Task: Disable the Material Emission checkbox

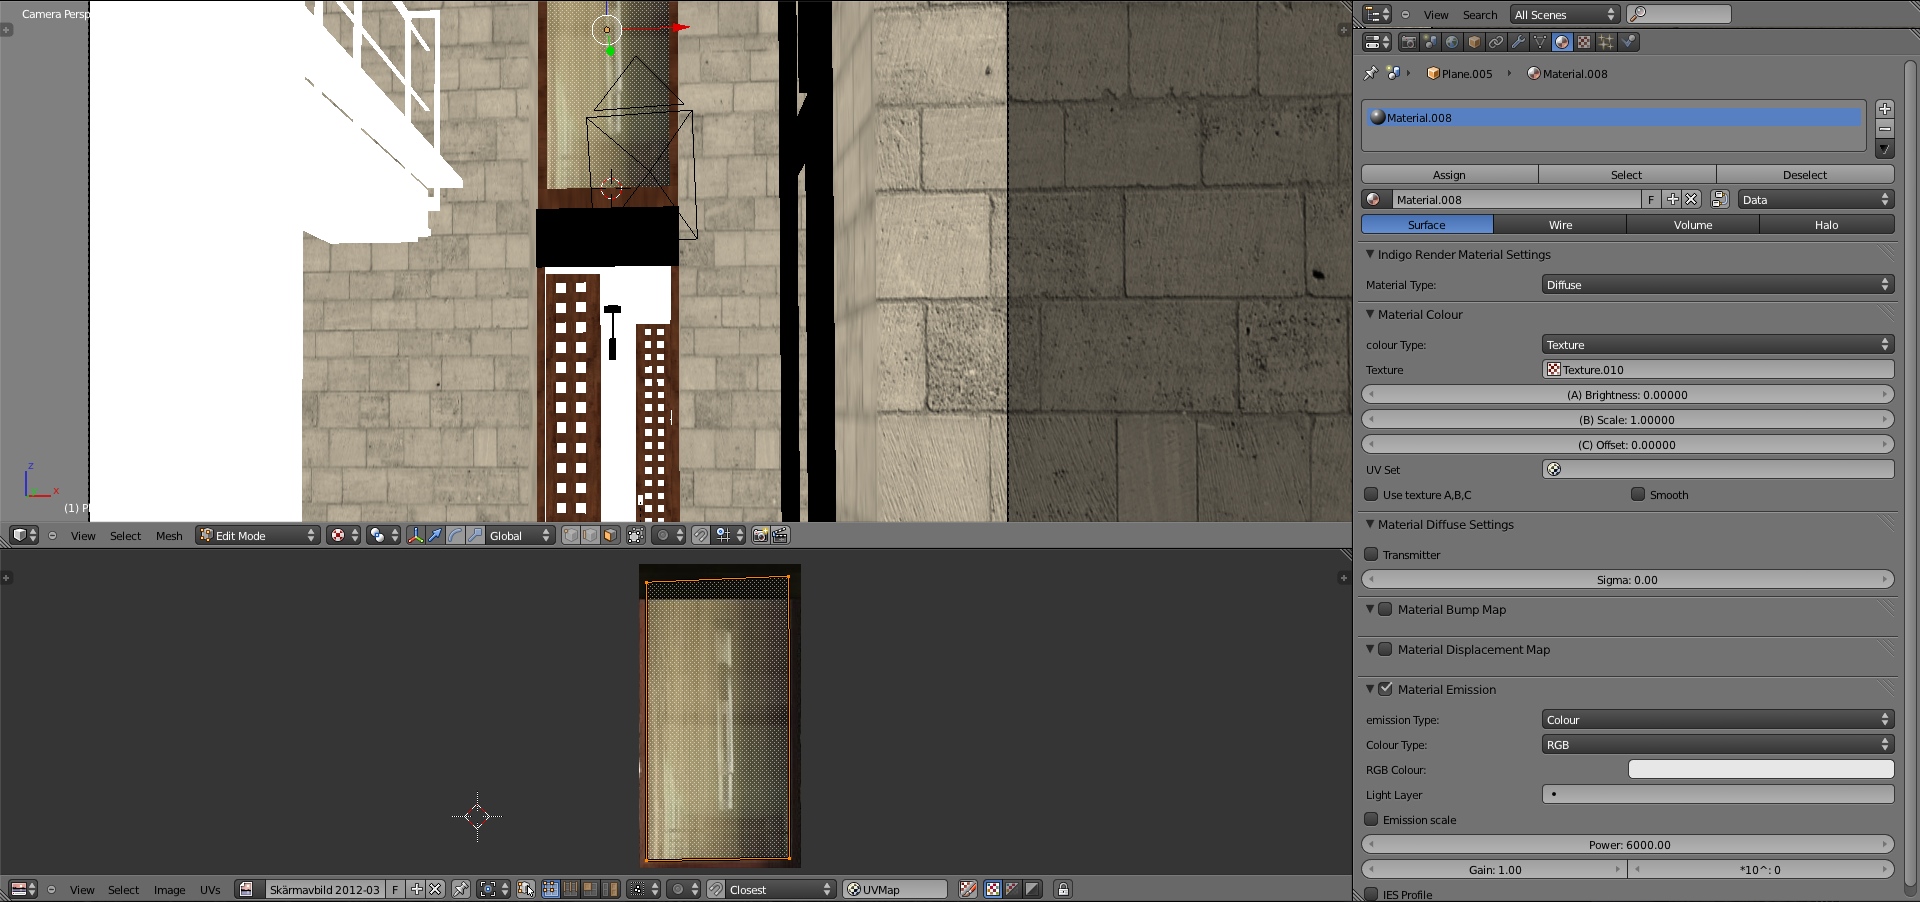Action: tap(1386, 690)
